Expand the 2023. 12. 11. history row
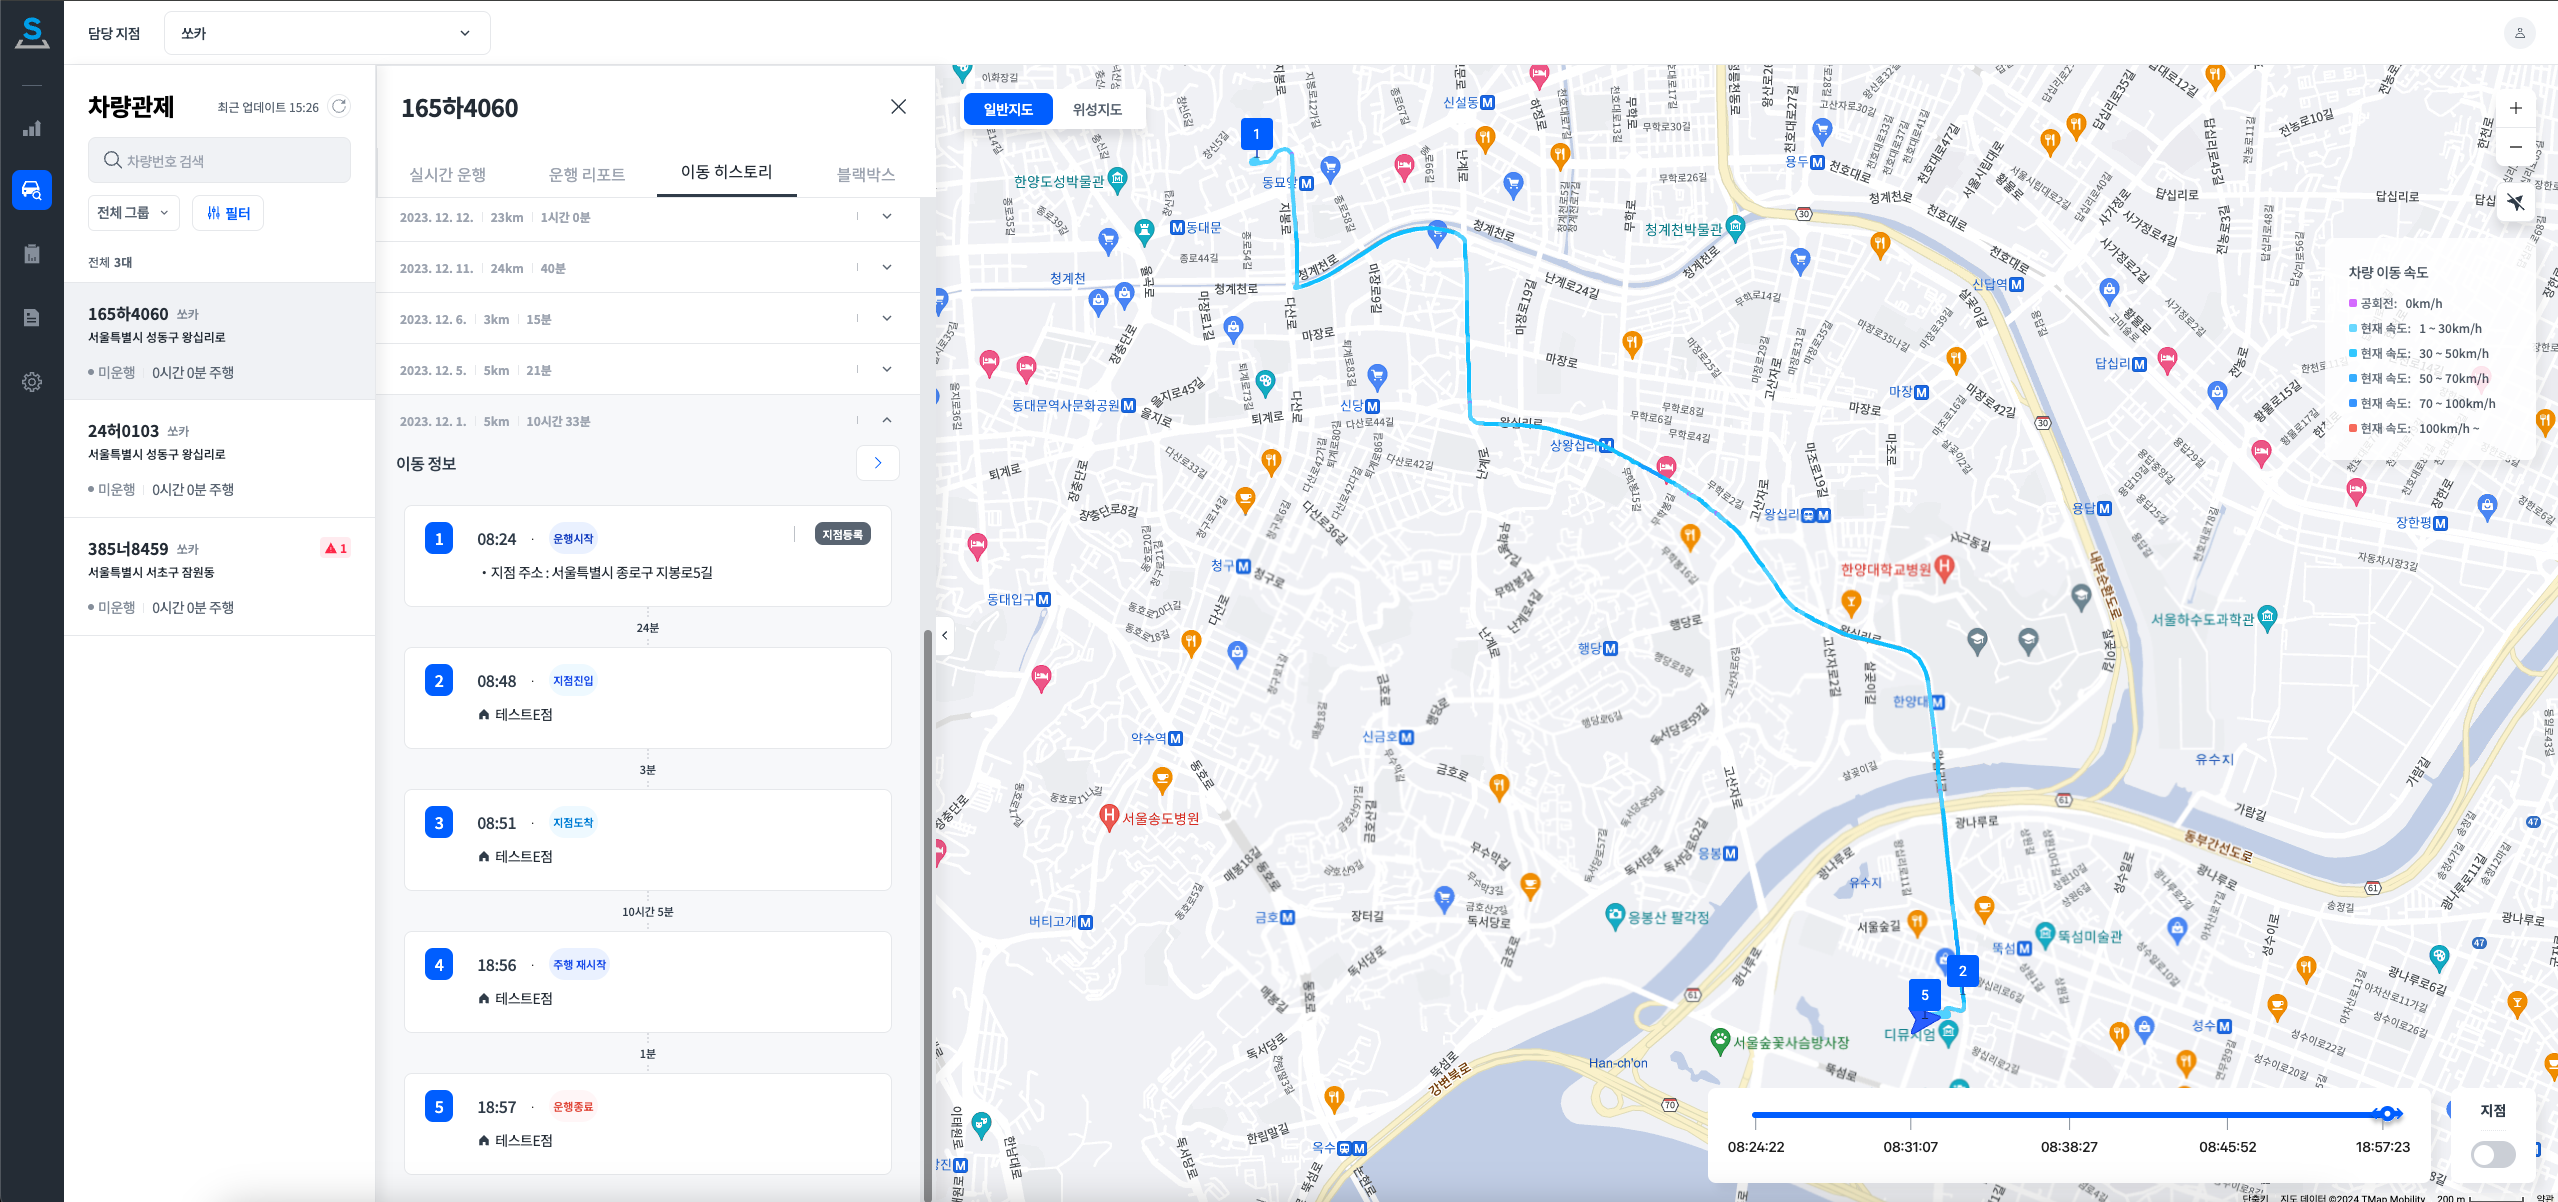The width and height of the screenshot is (2558, 1202). (887, 267)
